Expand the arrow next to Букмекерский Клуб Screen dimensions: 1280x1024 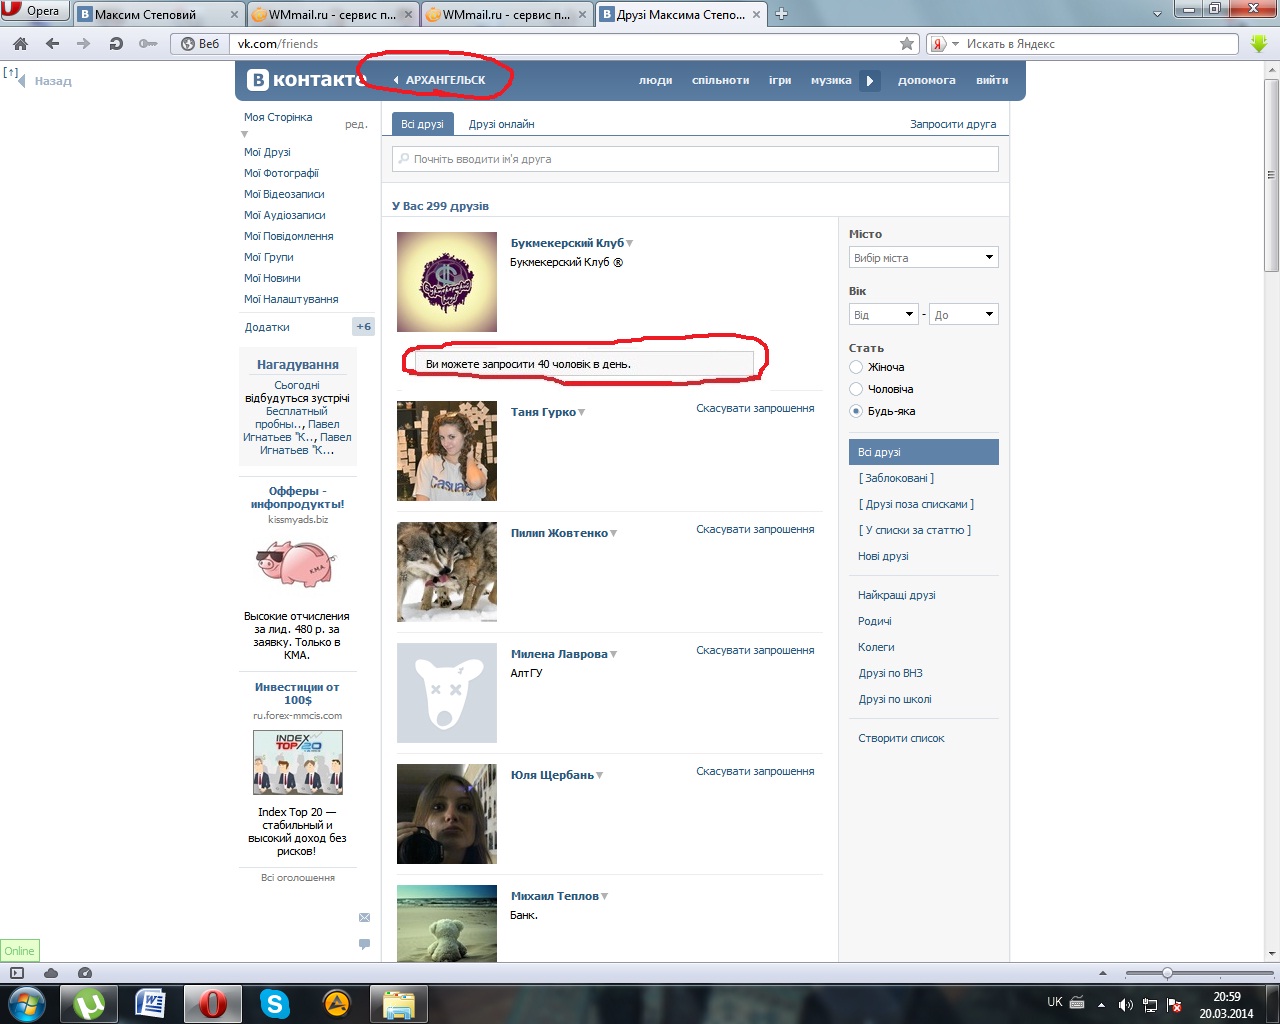click(630, 244)
